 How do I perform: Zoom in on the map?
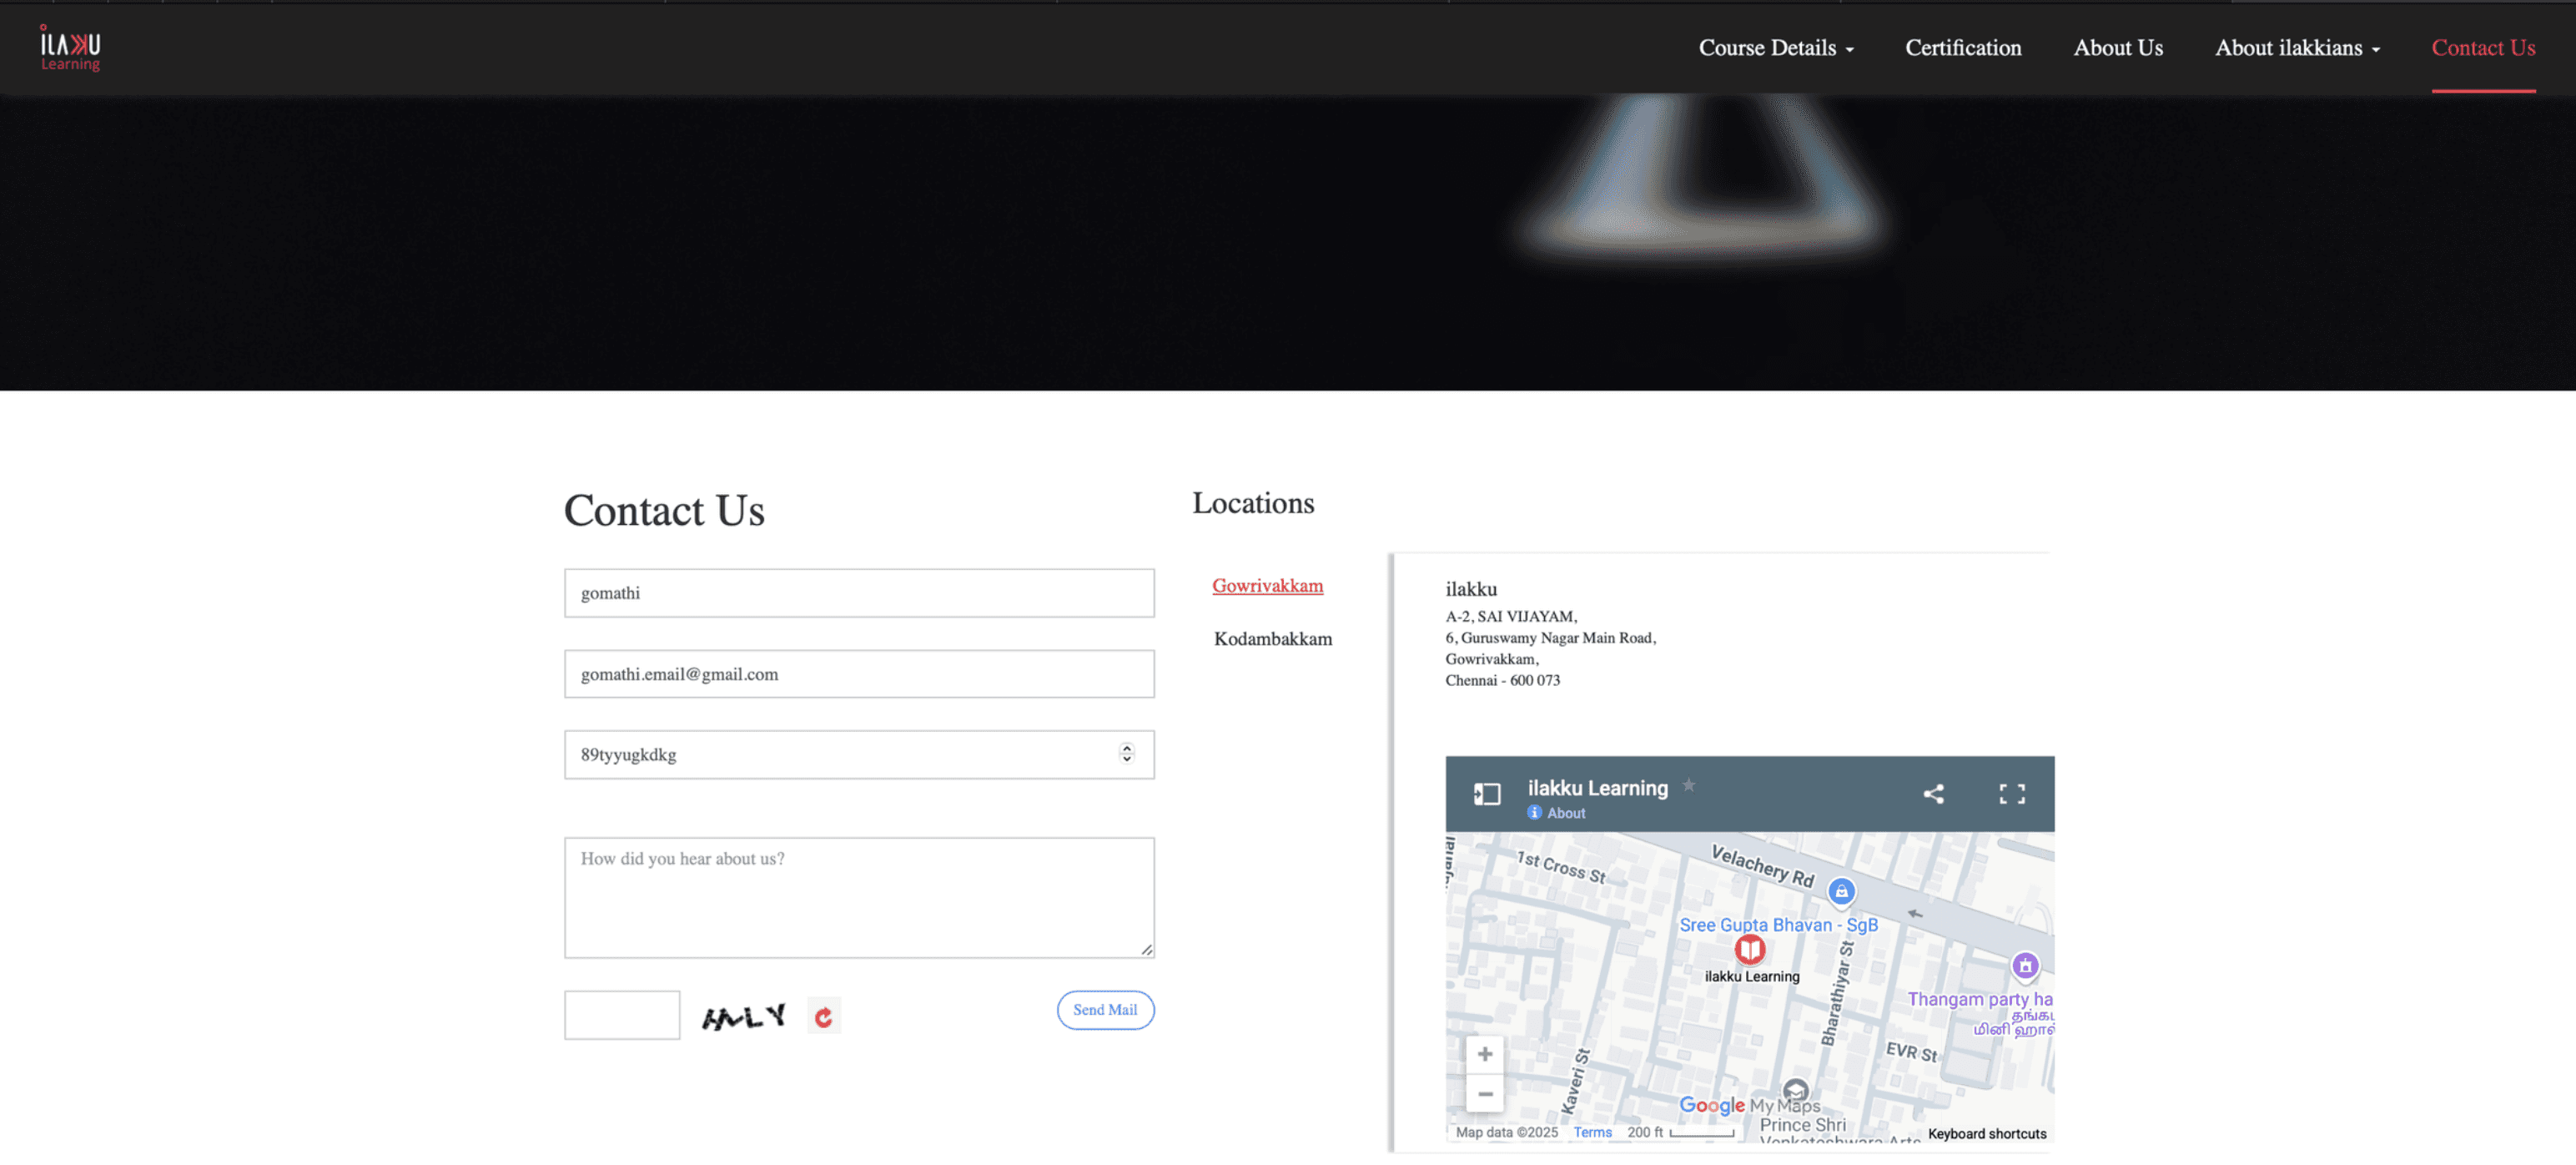click(1485, 1054)
